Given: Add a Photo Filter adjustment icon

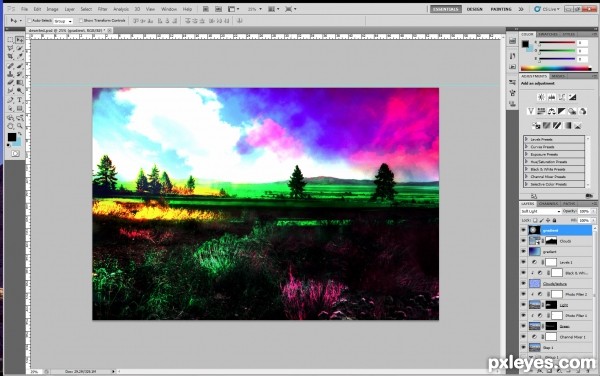Looking at the screenshot, I should tap(572, 111).
